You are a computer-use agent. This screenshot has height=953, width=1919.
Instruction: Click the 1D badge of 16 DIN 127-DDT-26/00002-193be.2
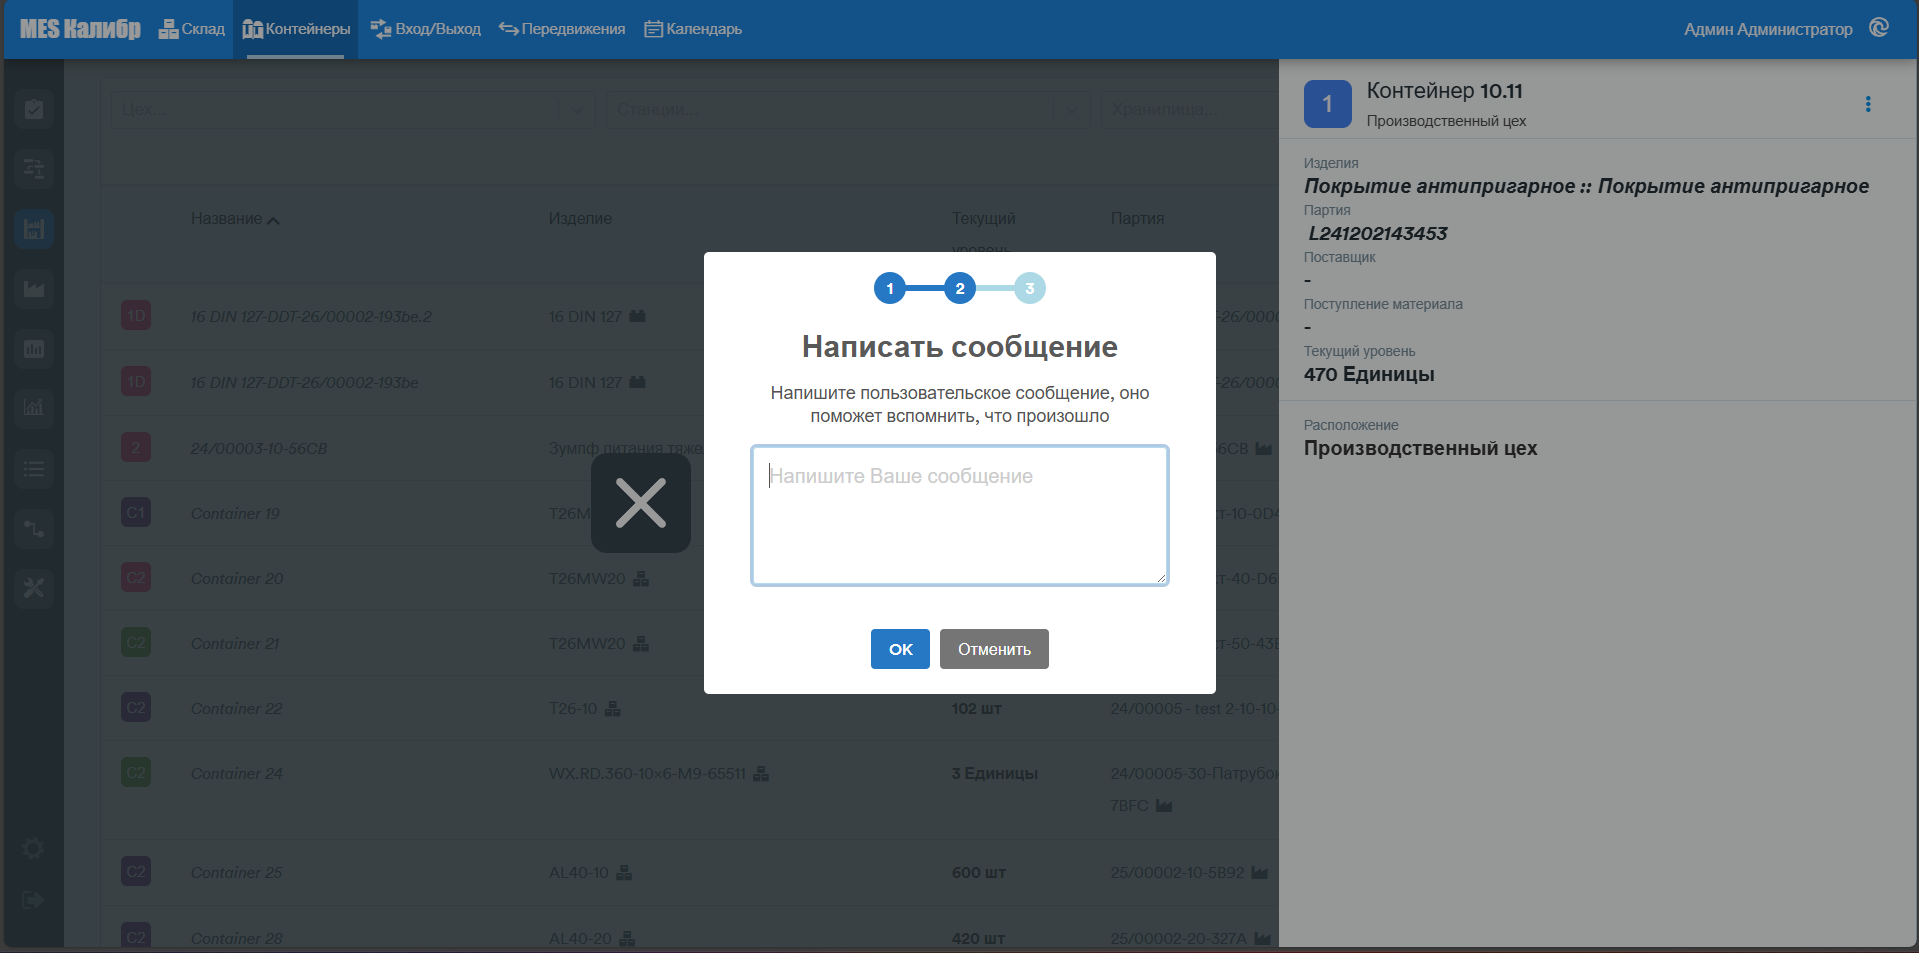[x=136, y=316]
